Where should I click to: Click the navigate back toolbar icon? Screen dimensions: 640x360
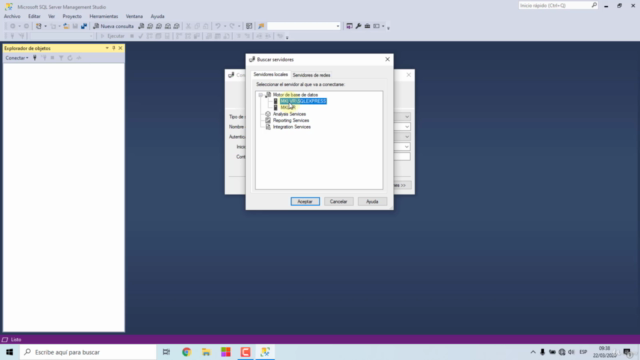(13, 26)
